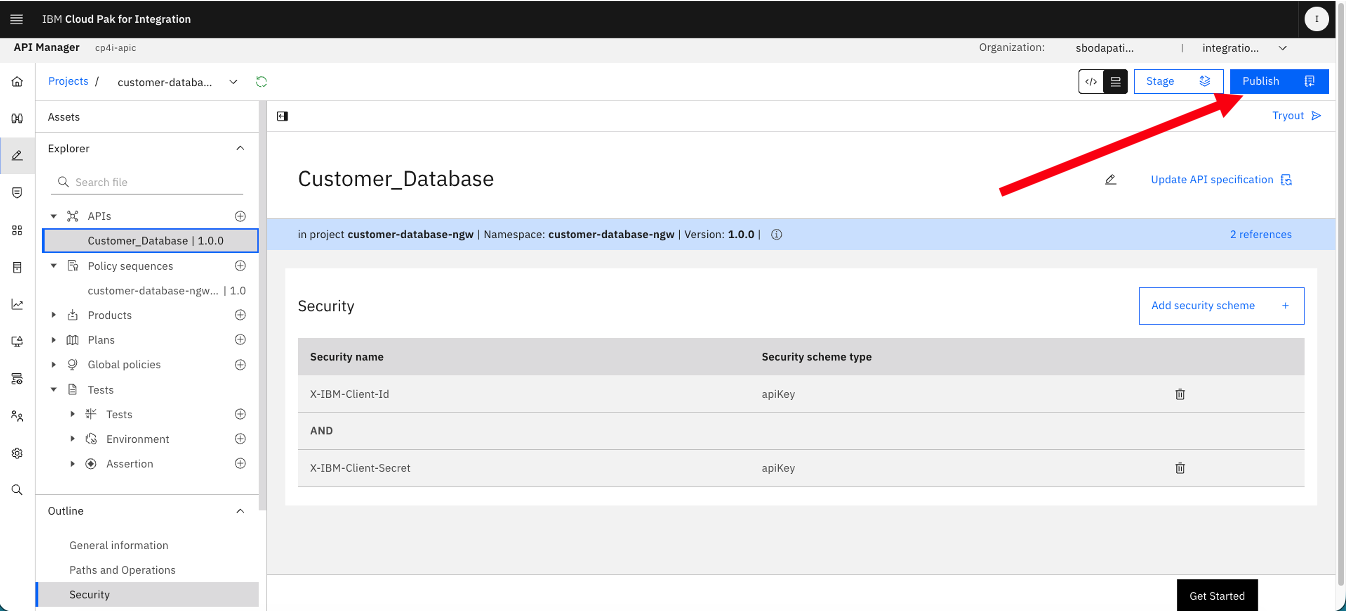Select General information in Outline

point(119,545)
